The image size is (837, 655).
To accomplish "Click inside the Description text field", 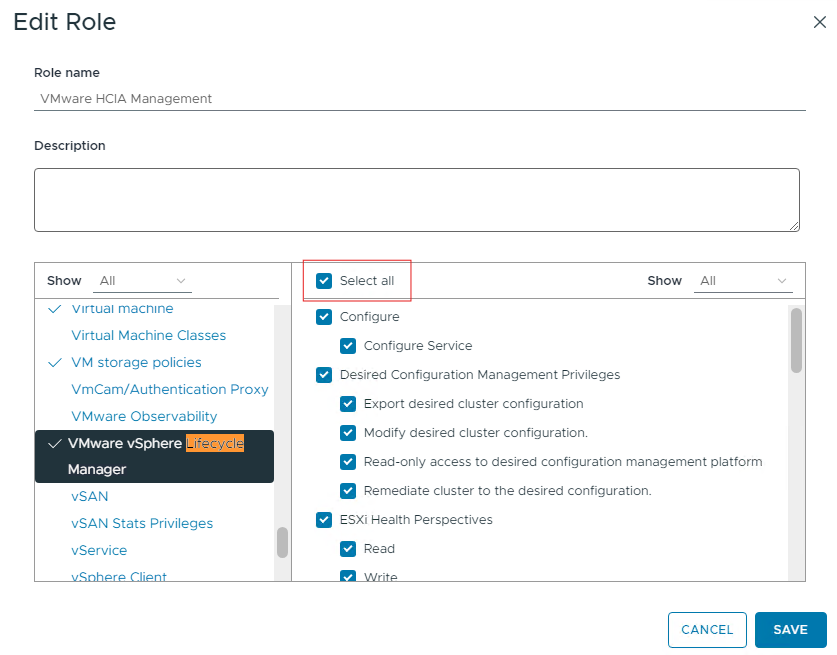I will (x=416, y=199).
